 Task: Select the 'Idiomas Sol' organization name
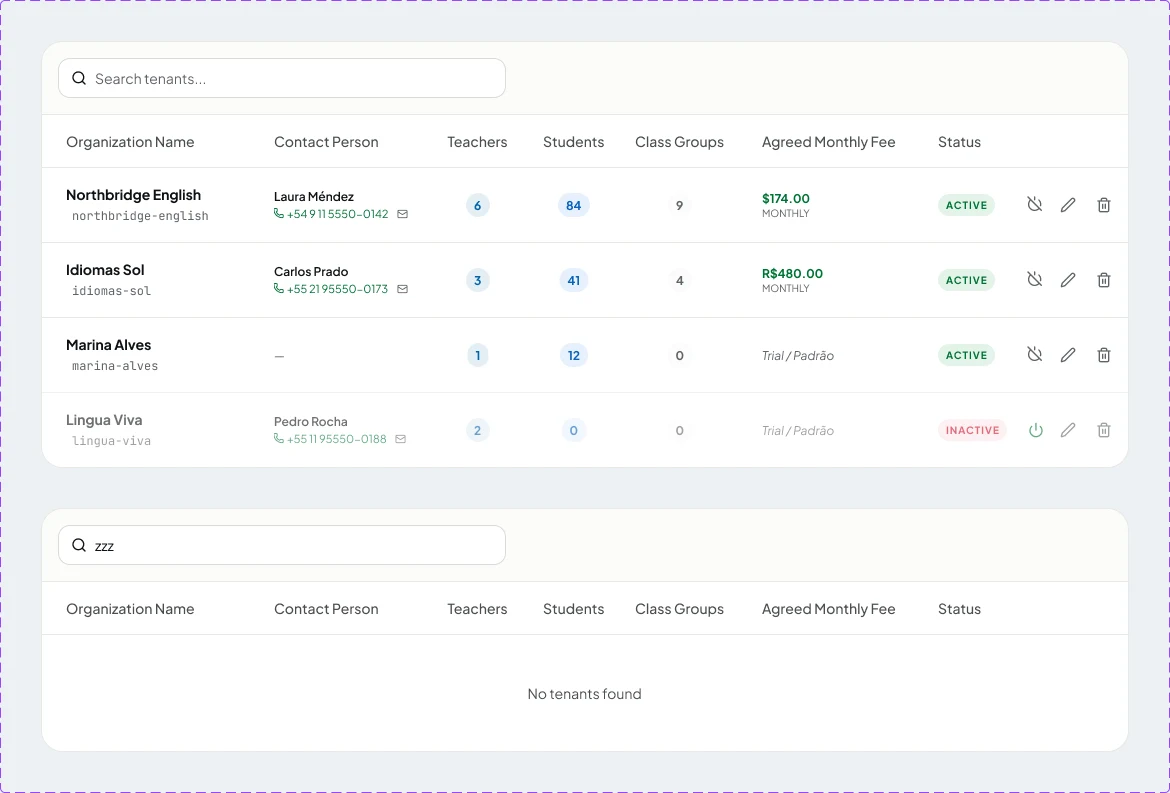[105, 270]
